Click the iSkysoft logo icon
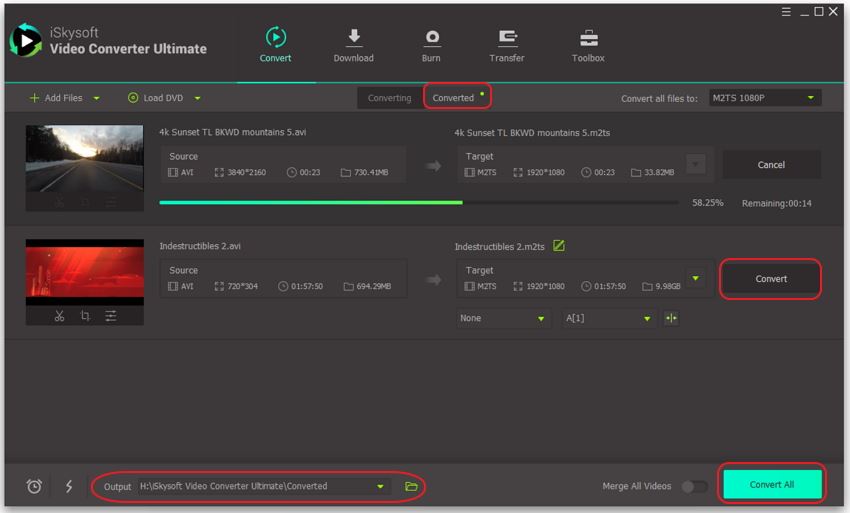The image size is (850, 513). (x=25, y=41)
